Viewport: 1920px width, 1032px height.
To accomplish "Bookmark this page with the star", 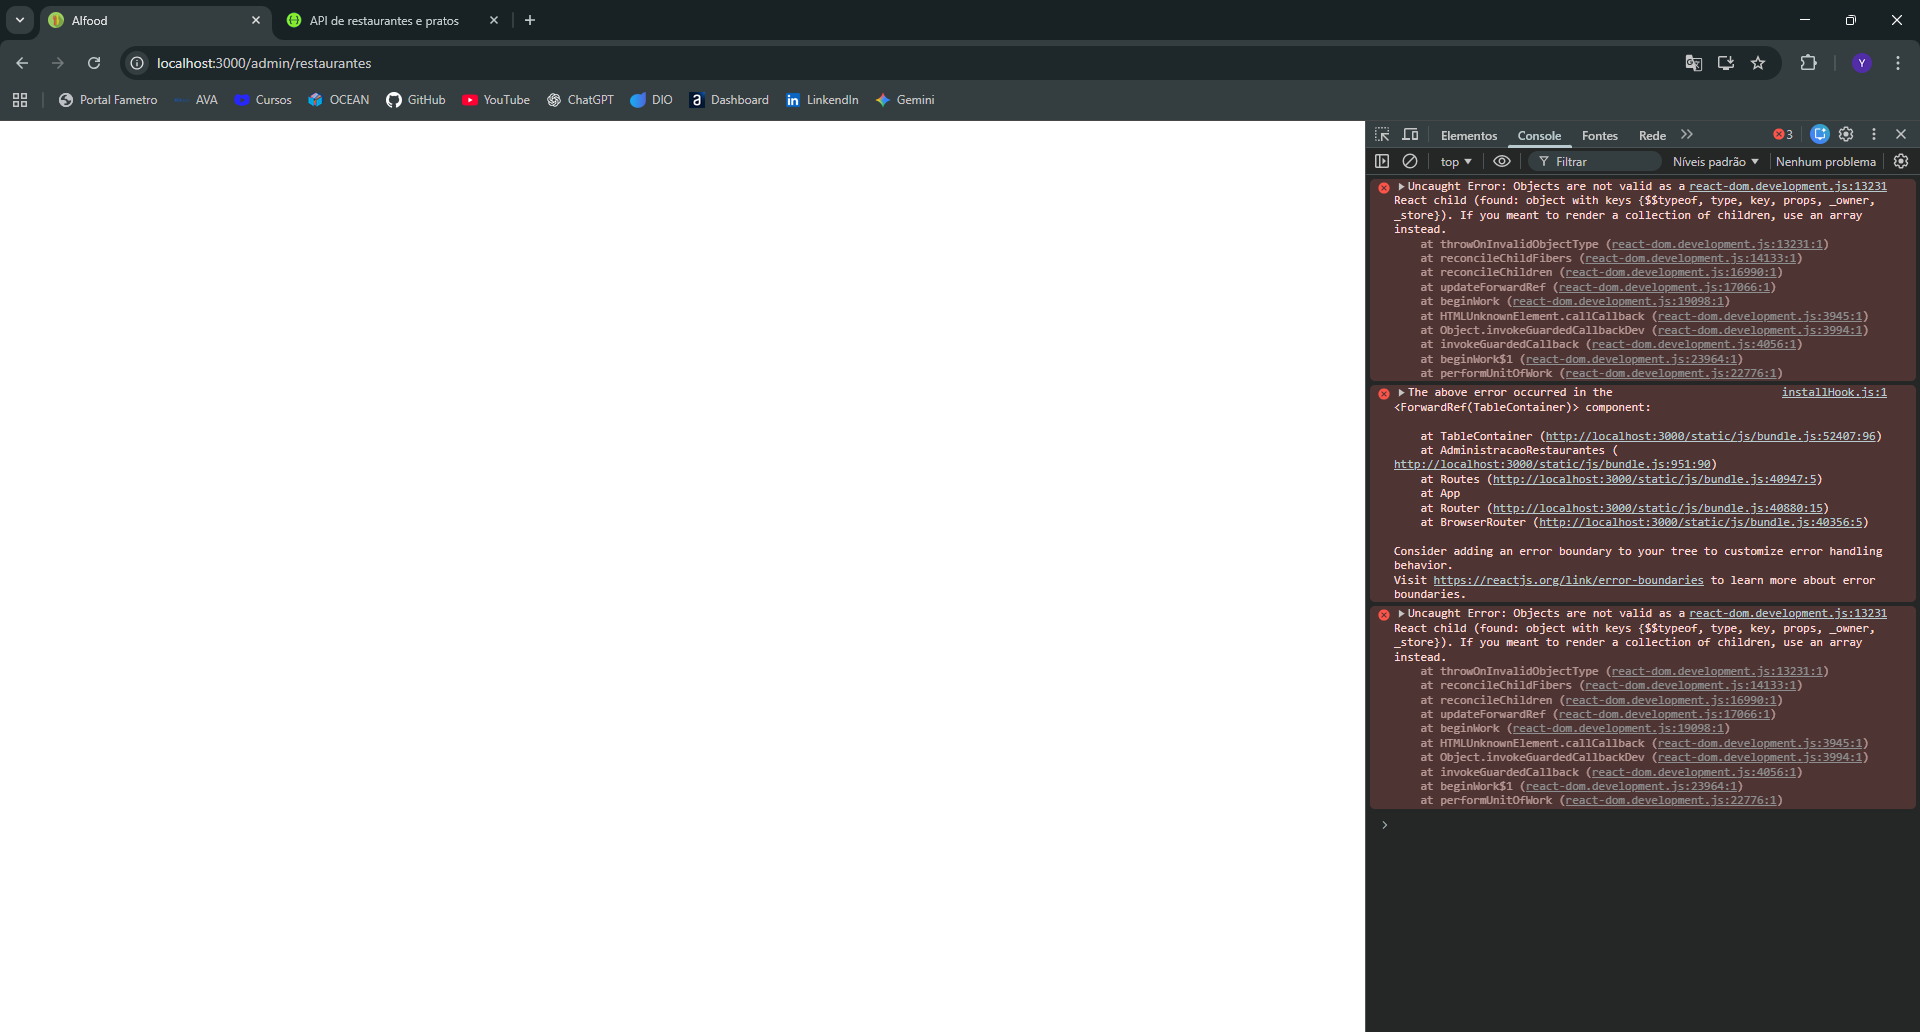I will click(1758, 63).
